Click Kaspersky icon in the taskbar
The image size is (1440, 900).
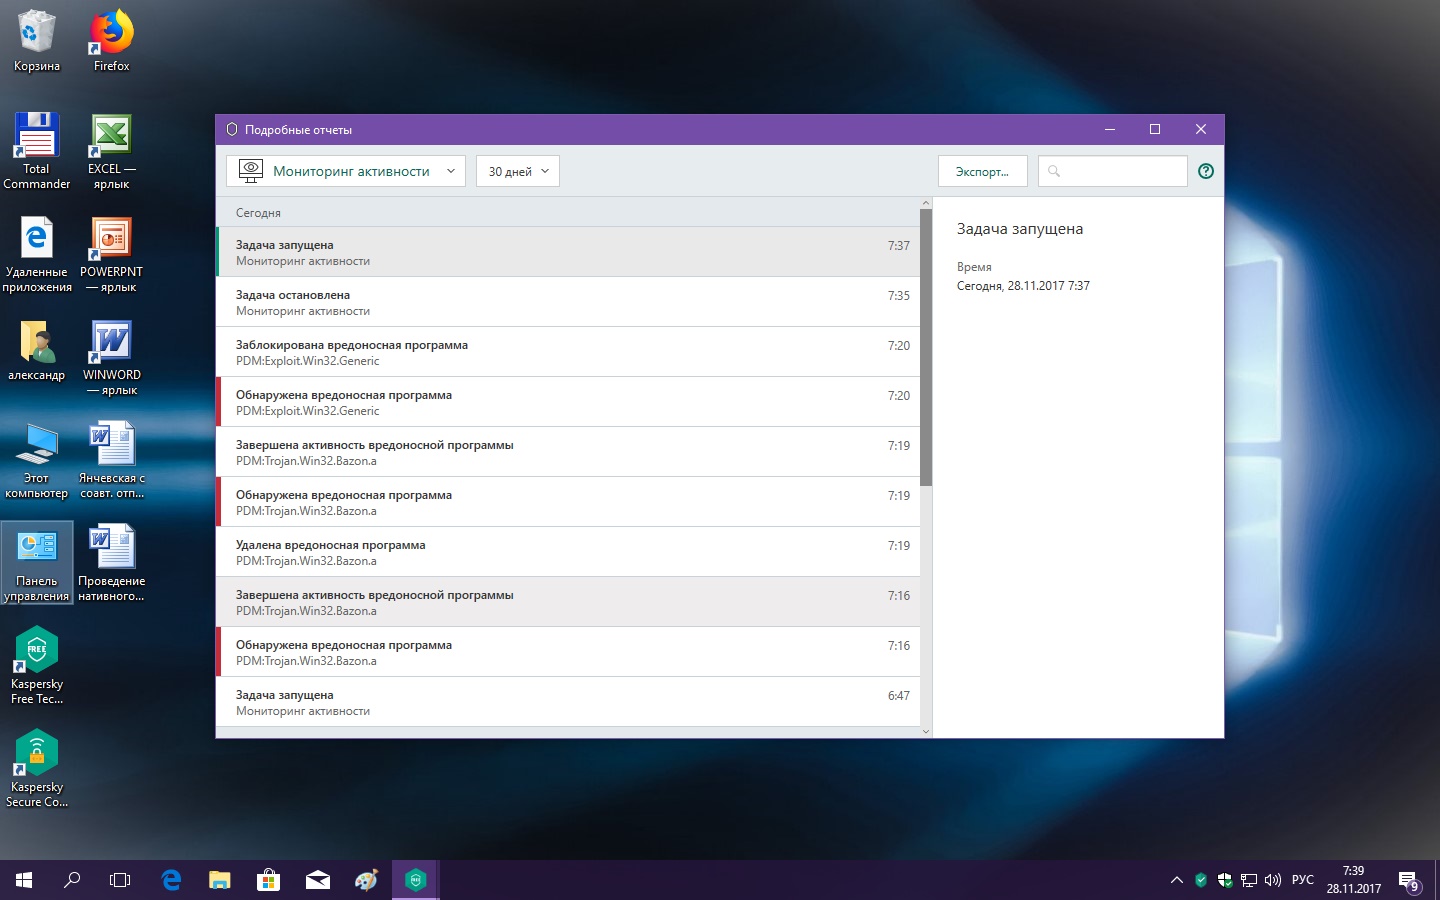click(416, 880)
